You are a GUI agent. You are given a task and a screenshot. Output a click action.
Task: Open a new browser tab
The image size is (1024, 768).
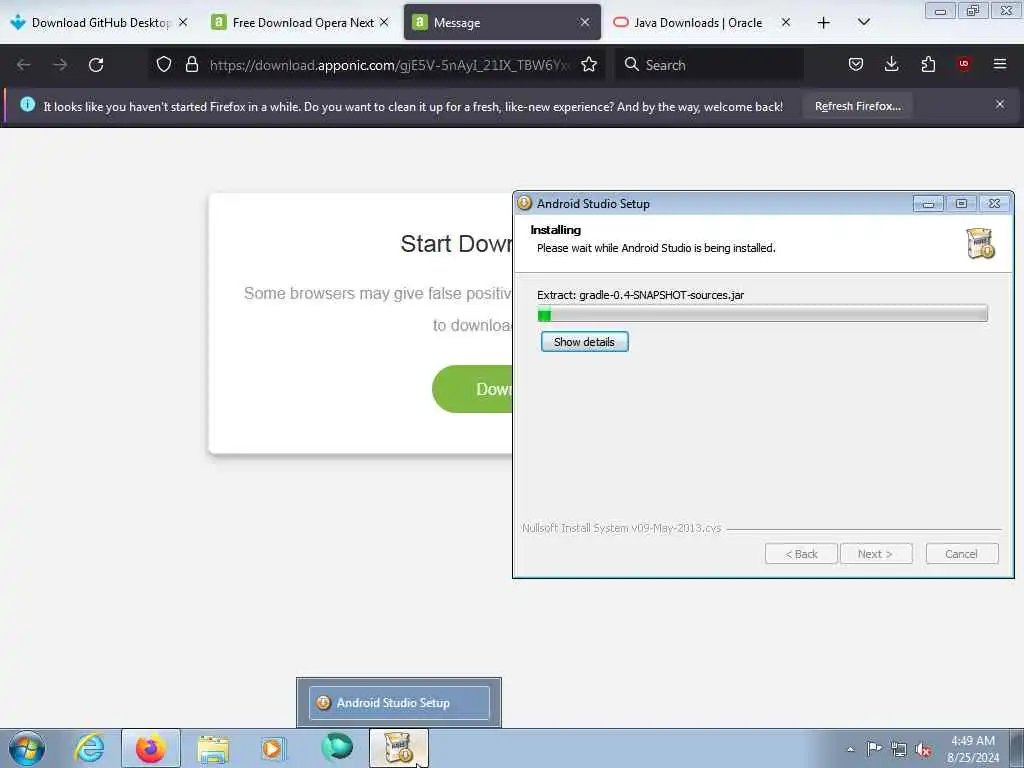click(x=824, y=23)
